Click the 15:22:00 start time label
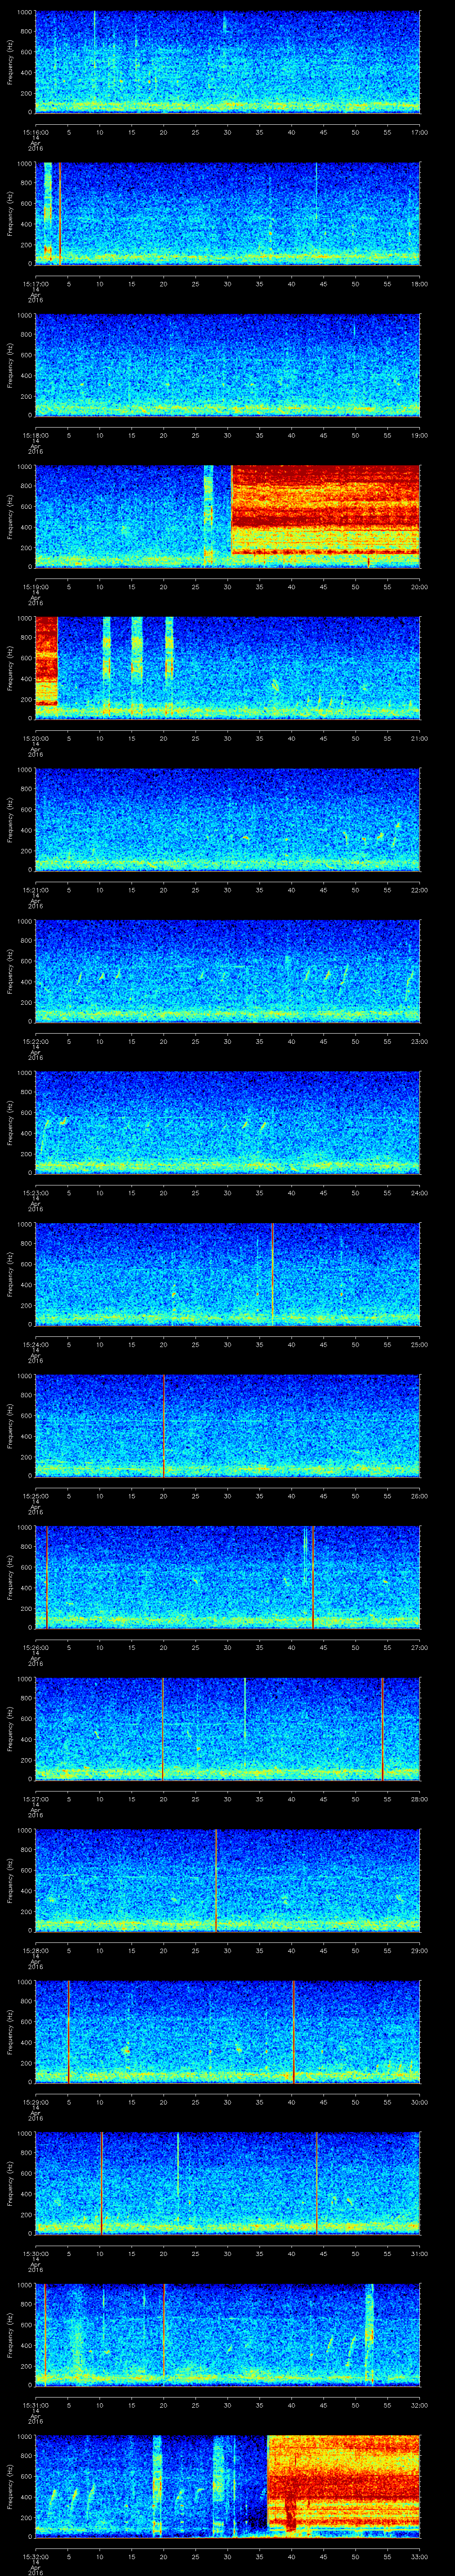 [x=35, y=1041]
